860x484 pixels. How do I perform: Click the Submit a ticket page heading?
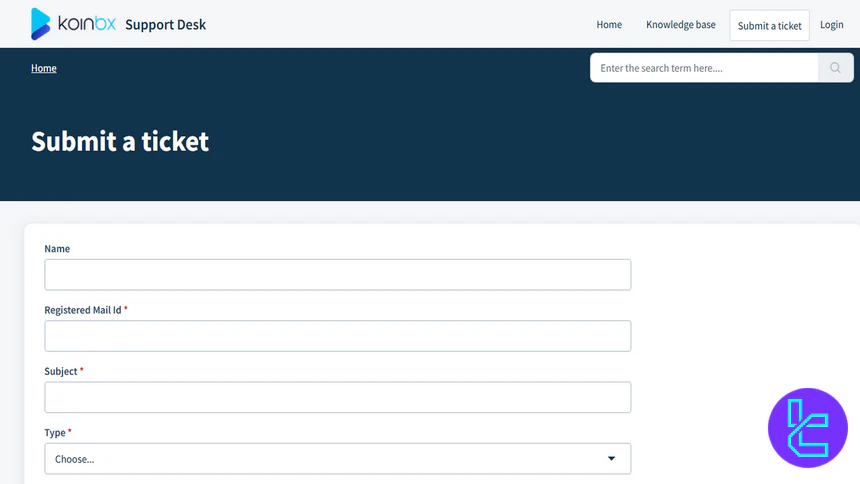(x=120, y=141)
